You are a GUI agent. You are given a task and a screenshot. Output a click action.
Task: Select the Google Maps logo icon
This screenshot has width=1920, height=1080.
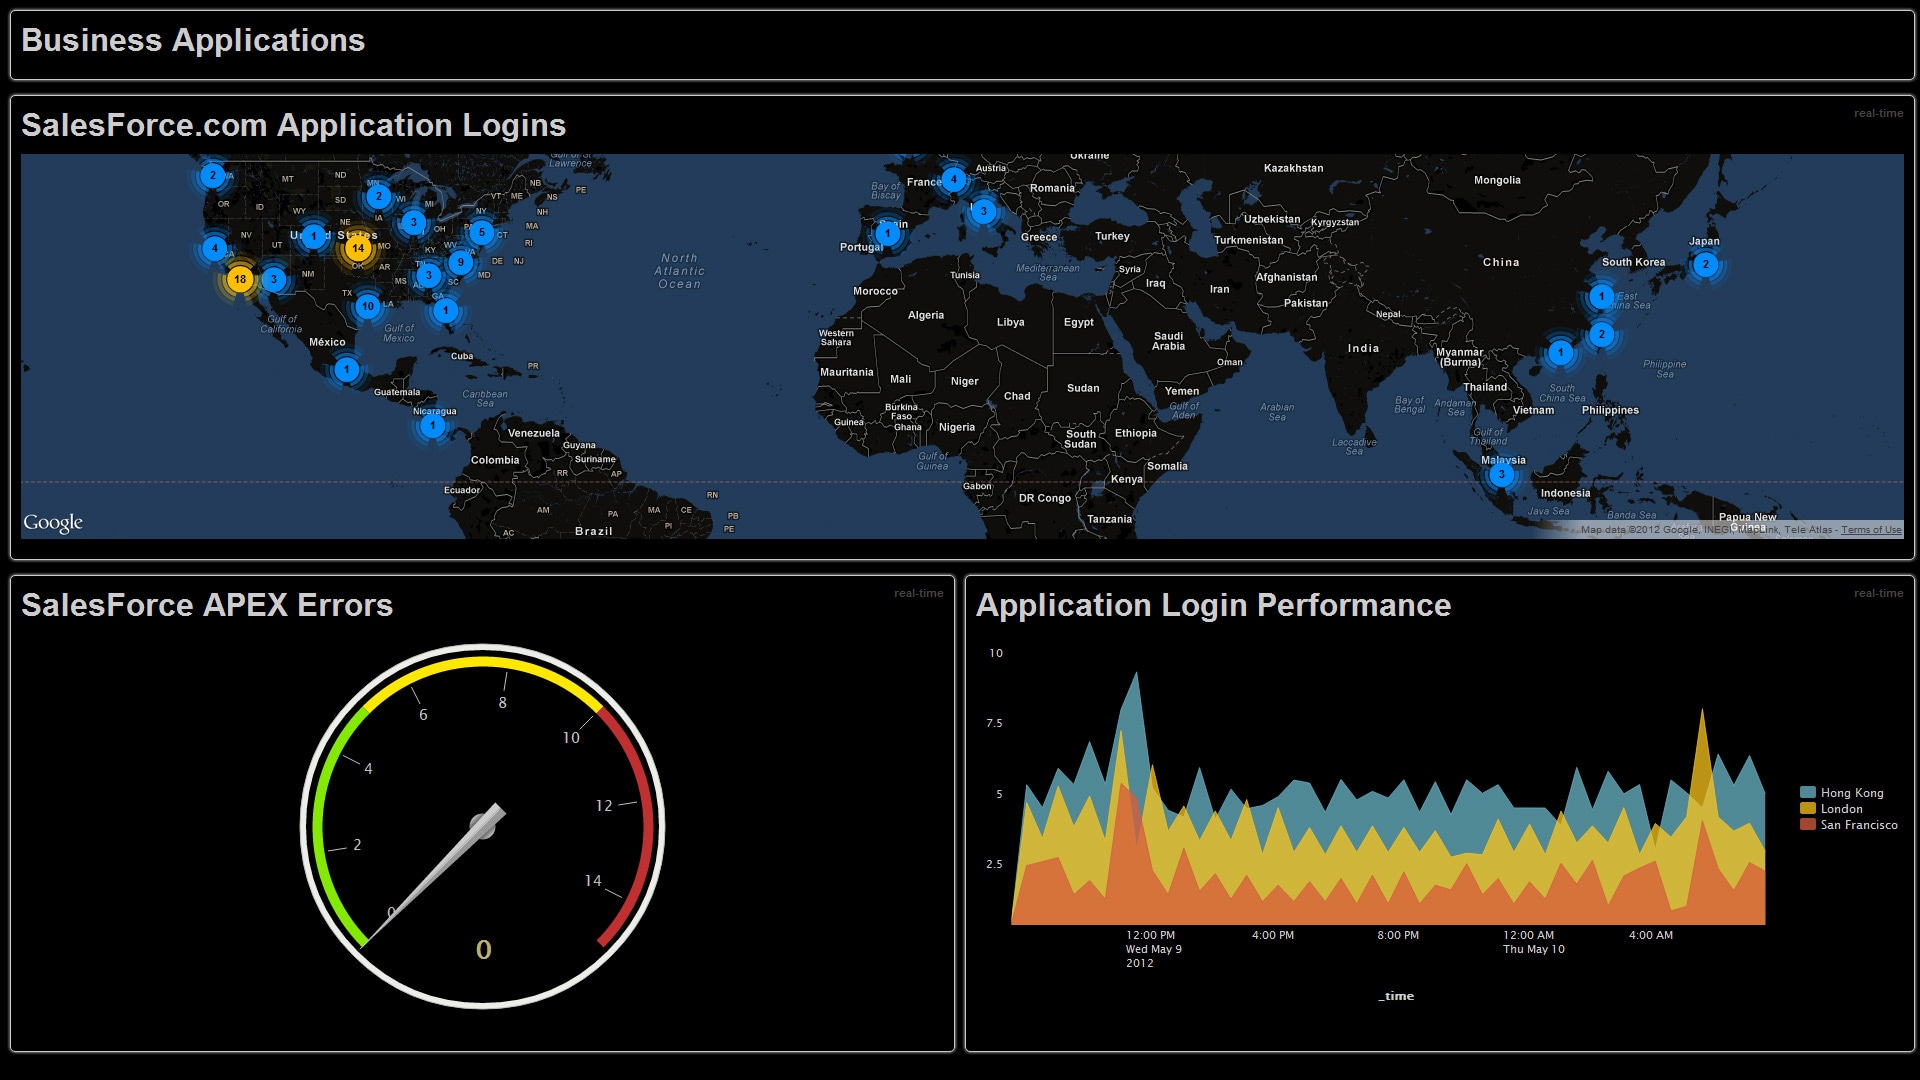click(53, 521)
